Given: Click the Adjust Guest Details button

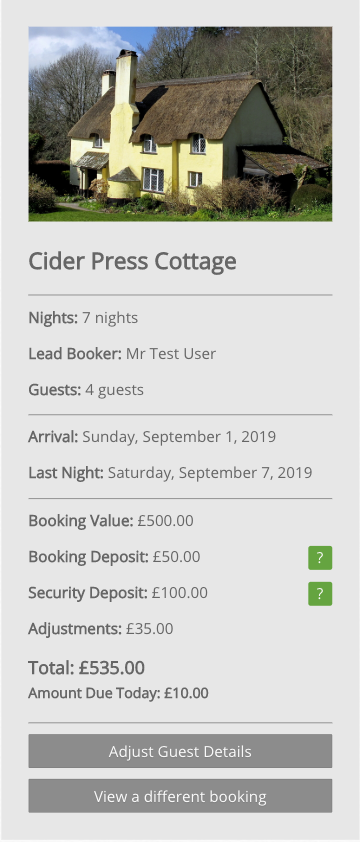Looking at the screenshot, I should [180, 751].
